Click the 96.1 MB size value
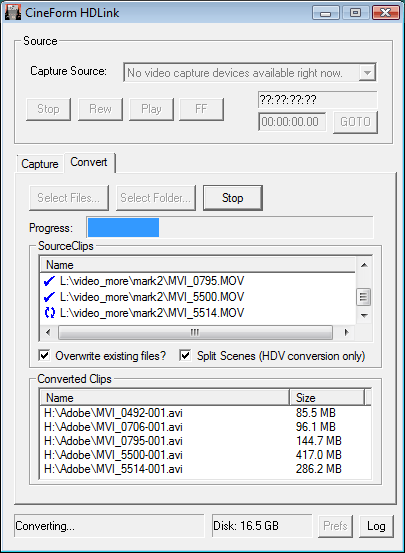 tap(316, 427)
